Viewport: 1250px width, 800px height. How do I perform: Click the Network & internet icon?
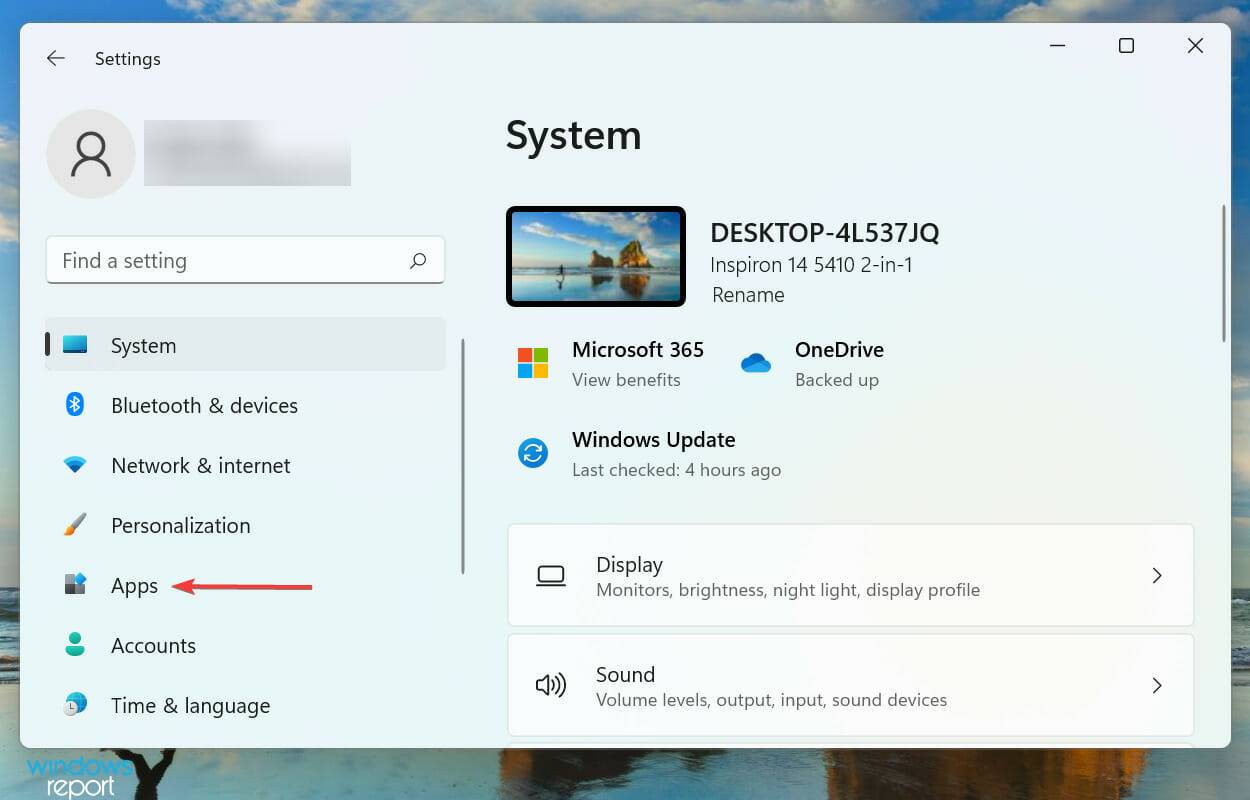tap(74, 465)
